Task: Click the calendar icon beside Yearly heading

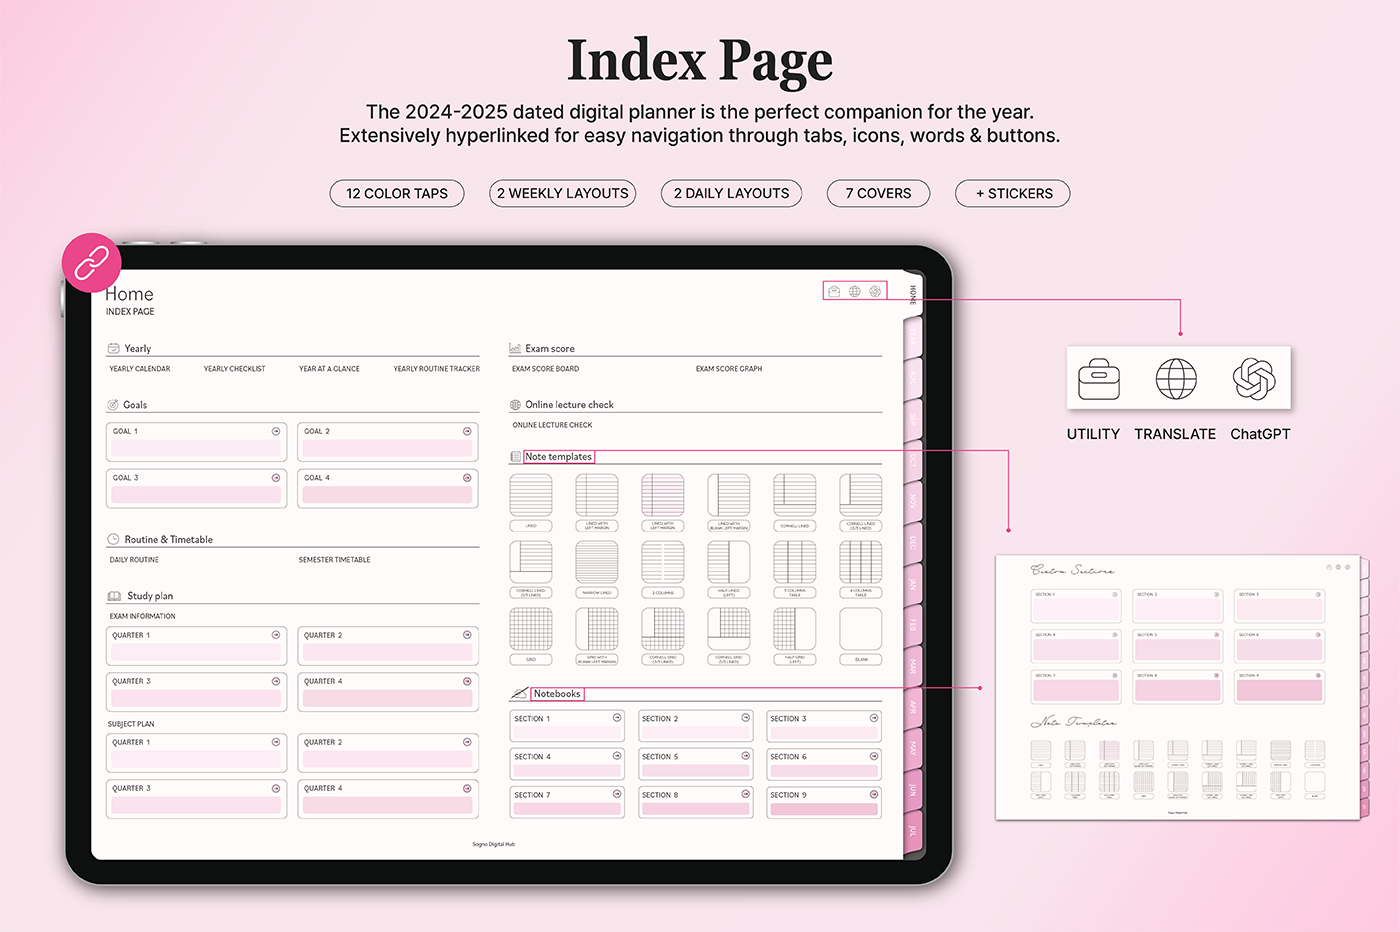Action: [x=113, y=348]
